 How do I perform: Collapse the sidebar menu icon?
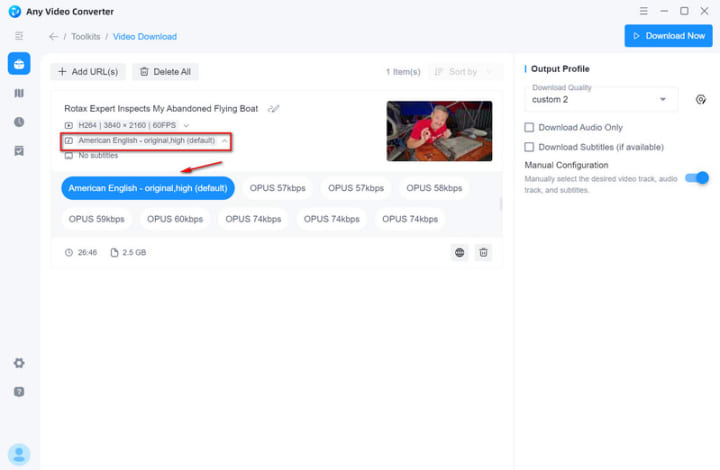[19, 36]
